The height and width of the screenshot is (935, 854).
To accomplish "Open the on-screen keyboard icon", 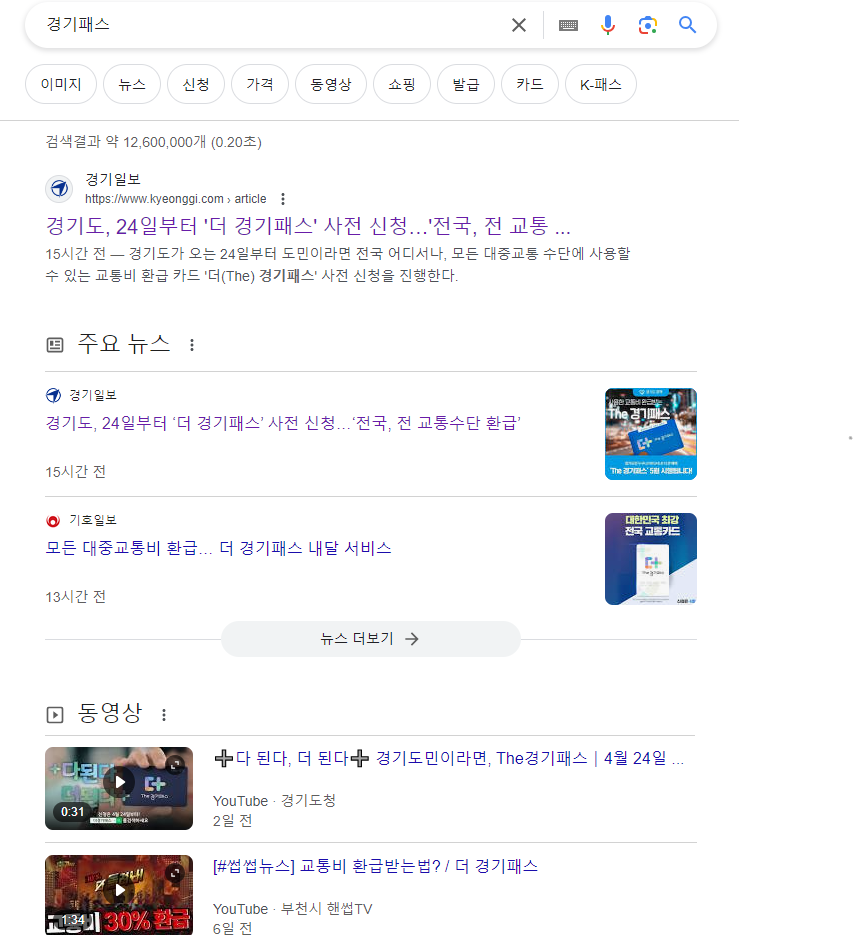I will 568,25.
